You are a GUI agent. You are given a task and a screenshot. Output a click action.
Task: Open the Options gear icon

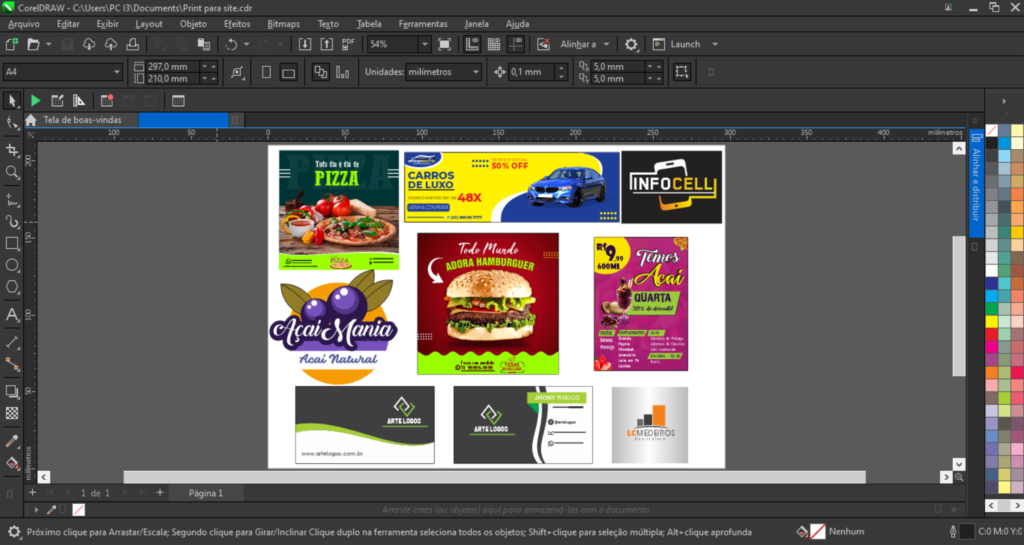(631, 44)
